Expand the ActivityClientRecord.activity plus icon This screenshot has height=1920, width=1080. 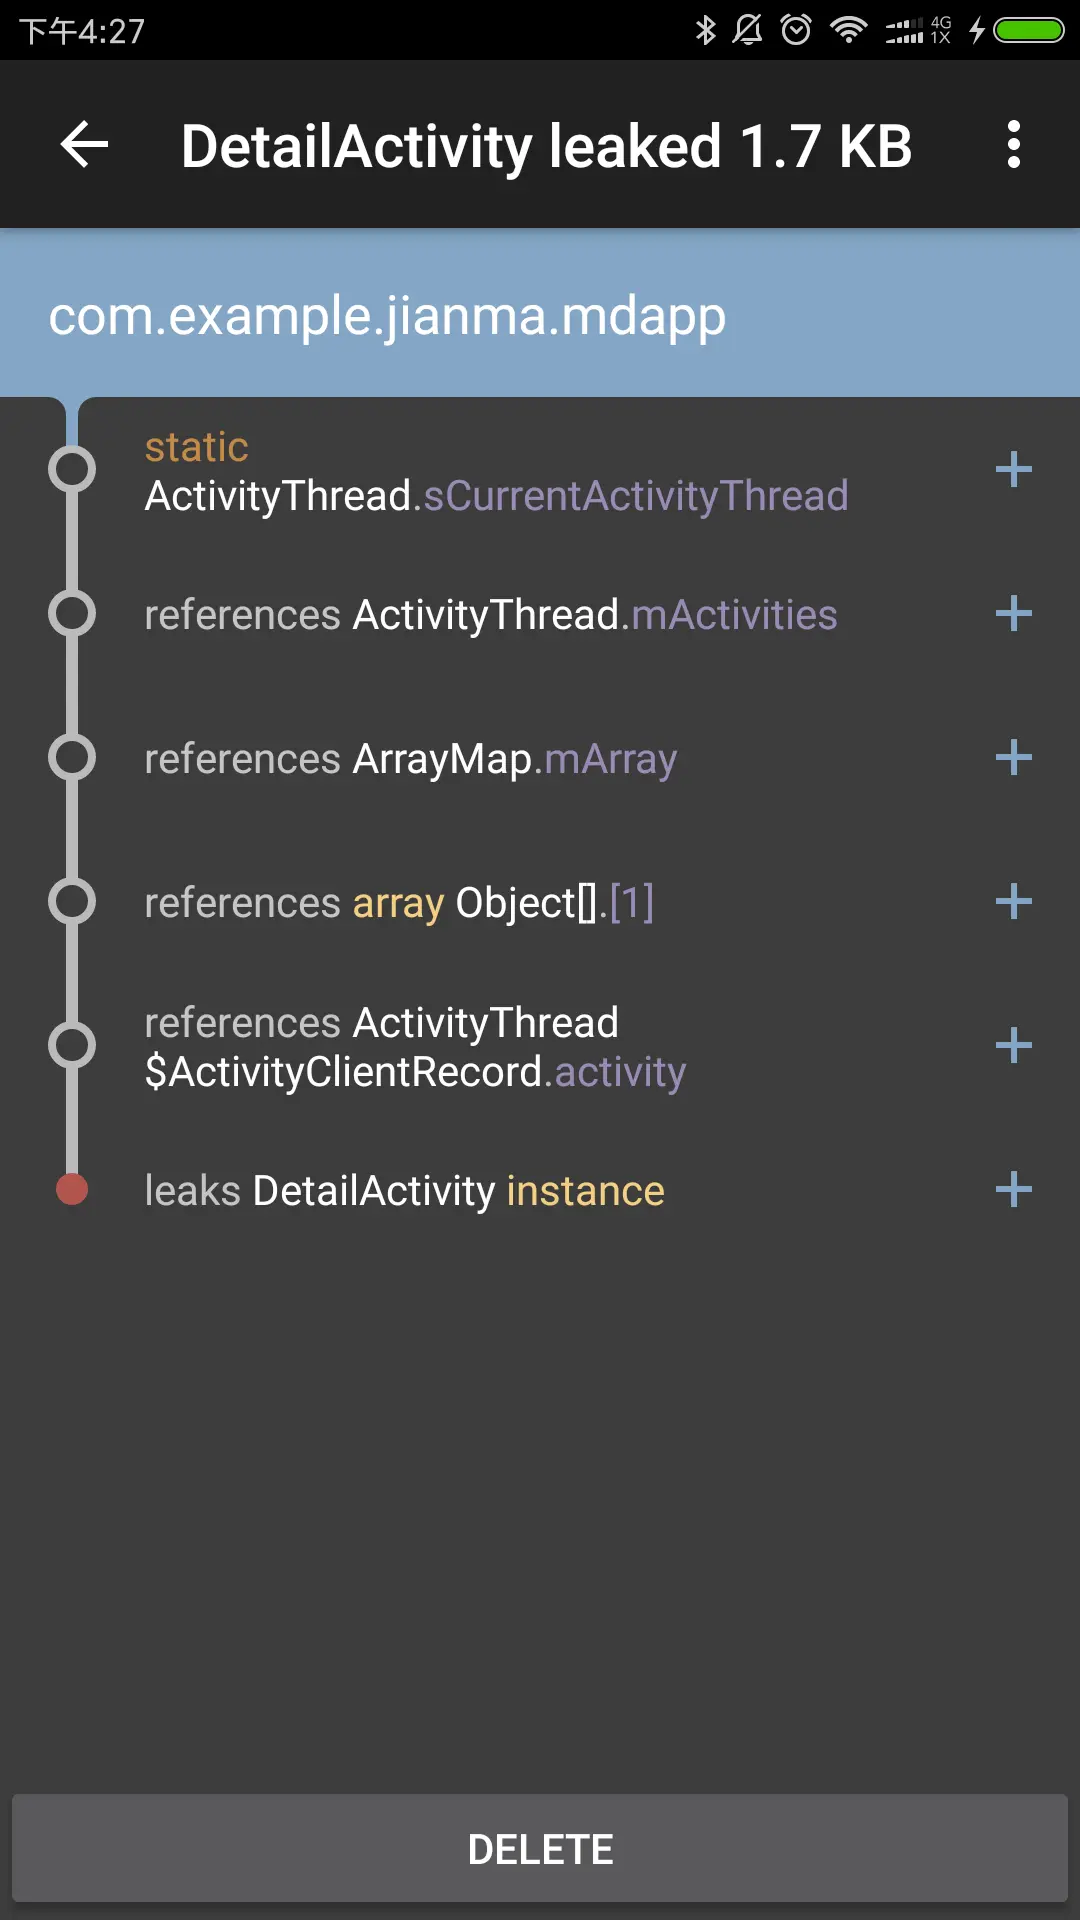[1013, 1045]
